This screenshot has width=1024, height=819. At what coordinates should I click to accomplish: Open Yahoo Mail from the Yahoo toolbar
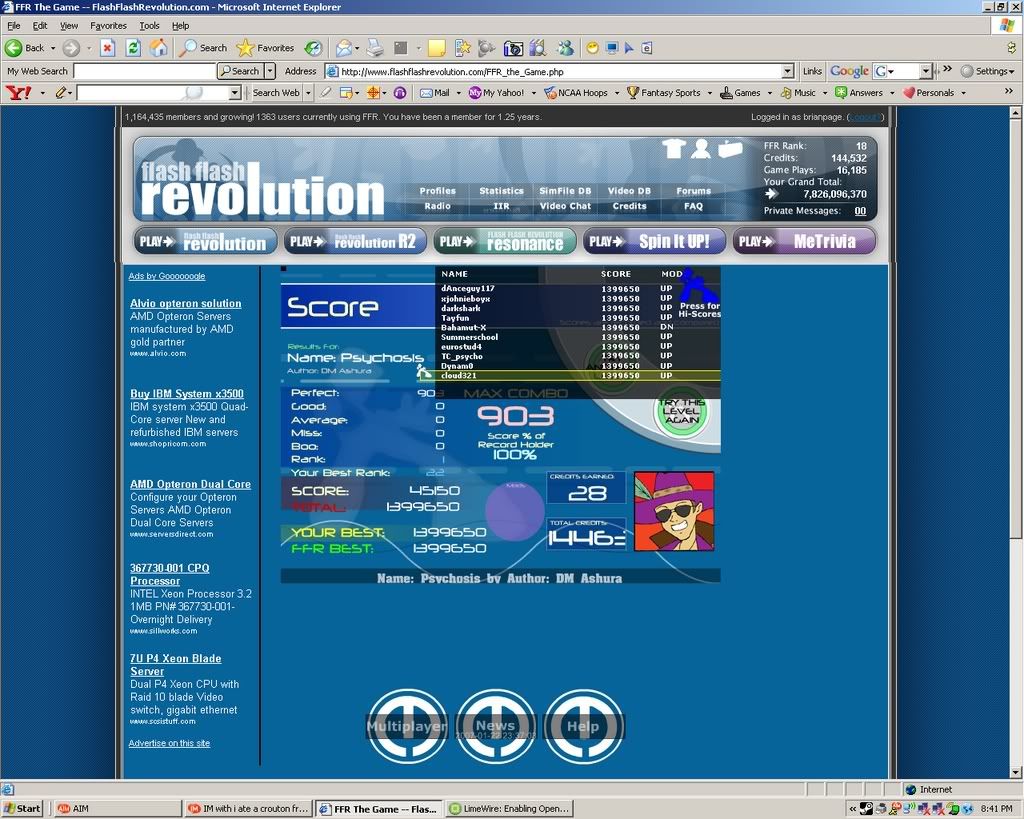click(x=435, y=93)
